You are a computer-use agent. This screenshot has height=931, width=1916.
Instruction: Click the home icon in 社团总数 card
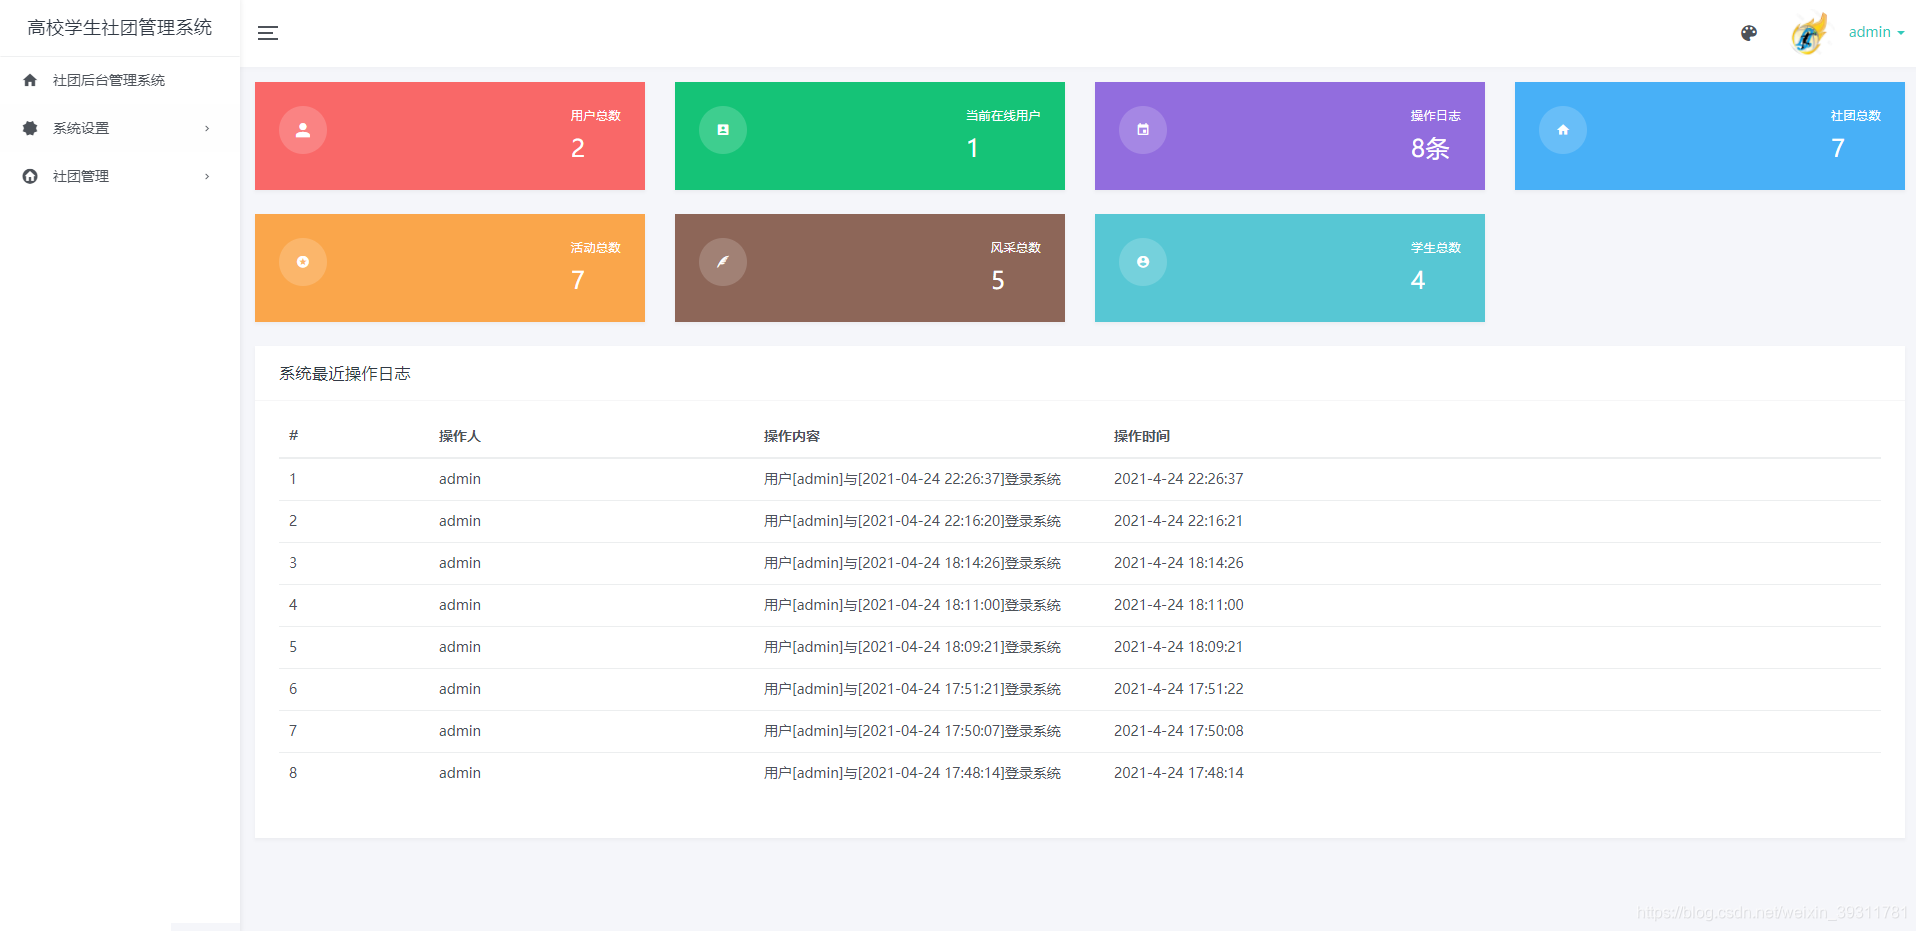pos(1563,130)
